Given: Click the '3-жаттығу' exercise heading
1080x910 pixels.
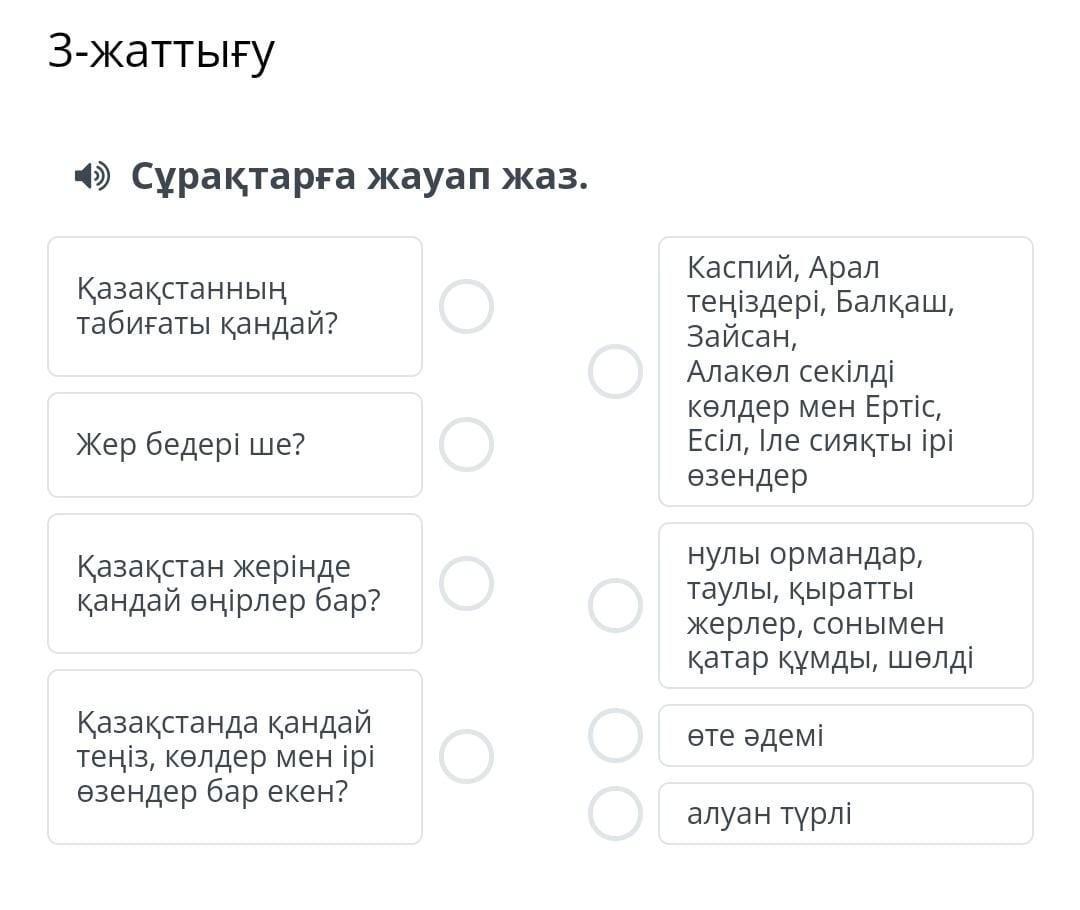Looking at the screenshot, I should pos(161,52).
